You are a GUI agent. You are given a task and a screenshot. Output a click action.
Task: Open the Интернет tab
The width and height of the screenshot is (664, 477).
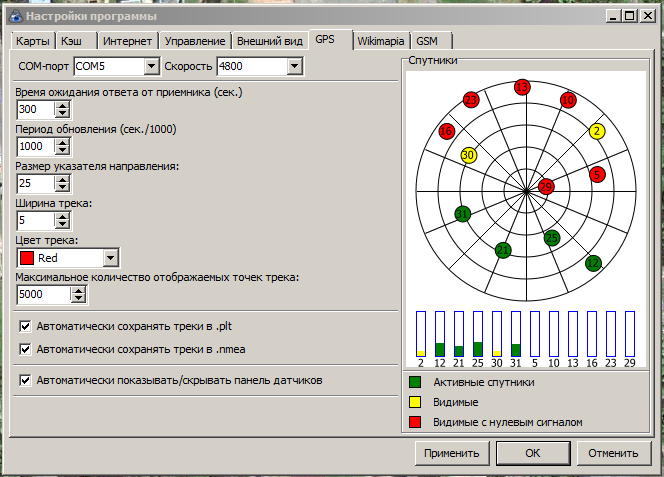pos(127,41)
